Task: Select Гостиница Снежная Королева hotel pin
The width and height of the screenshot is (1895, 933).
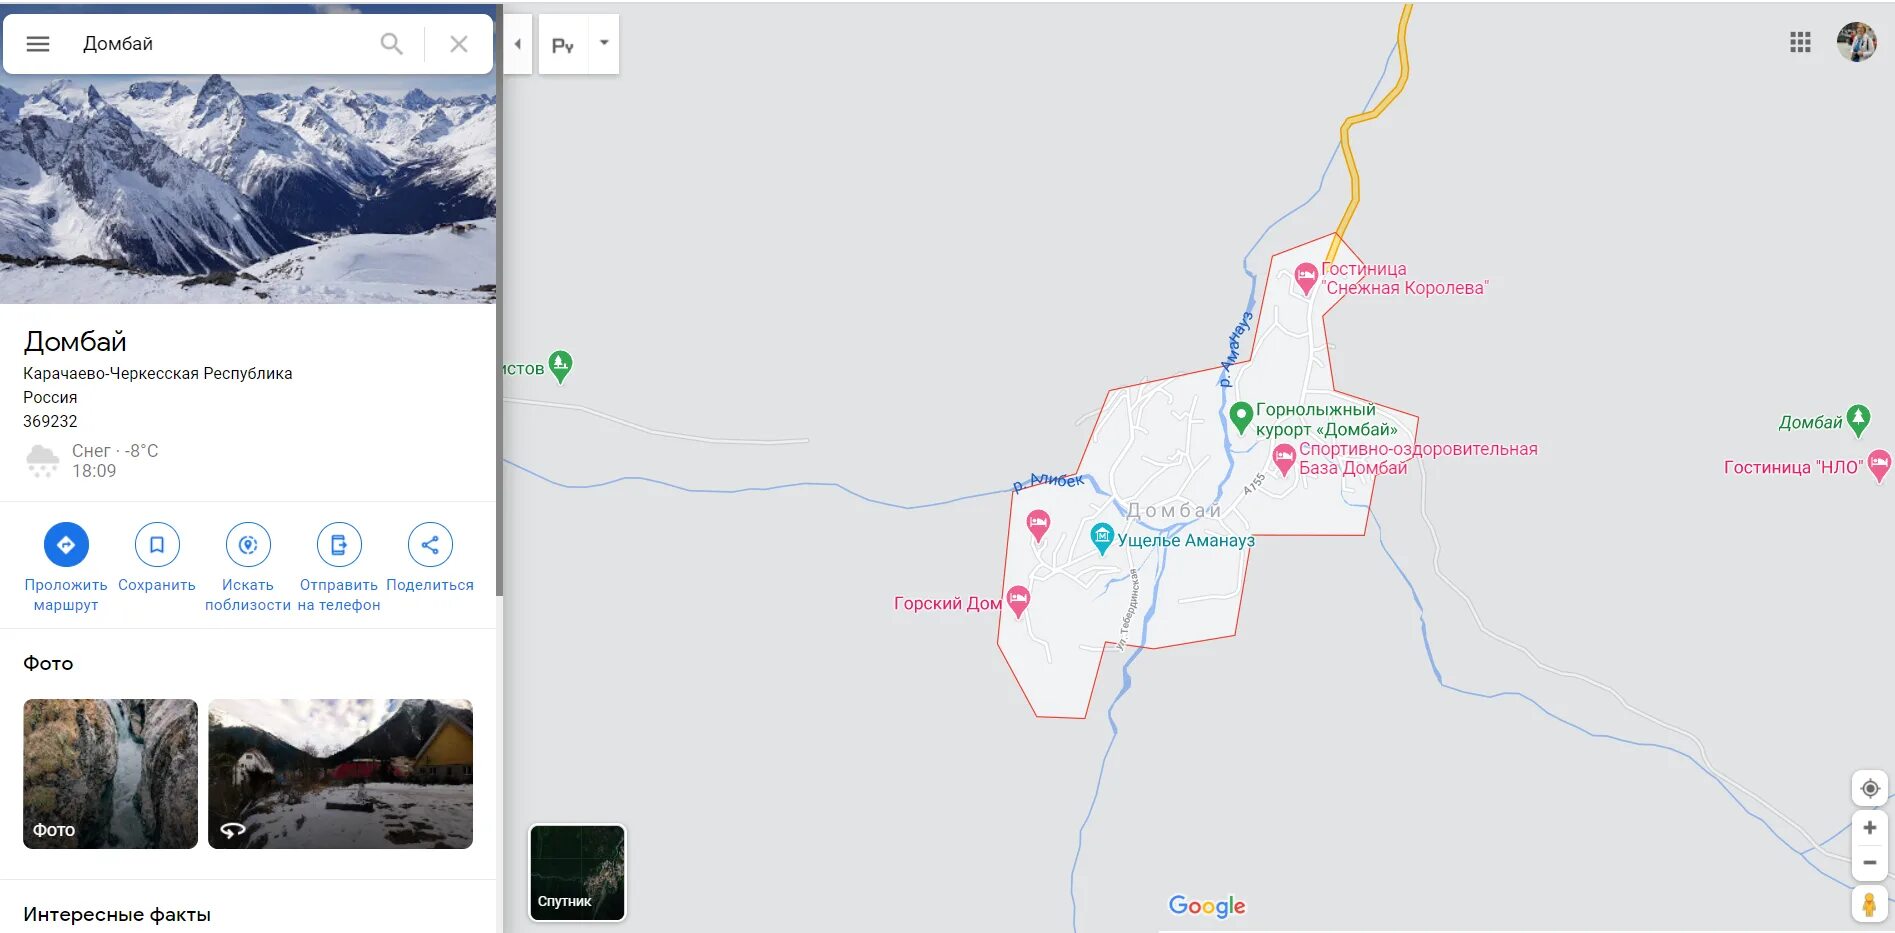Action: pos(1305,277)
